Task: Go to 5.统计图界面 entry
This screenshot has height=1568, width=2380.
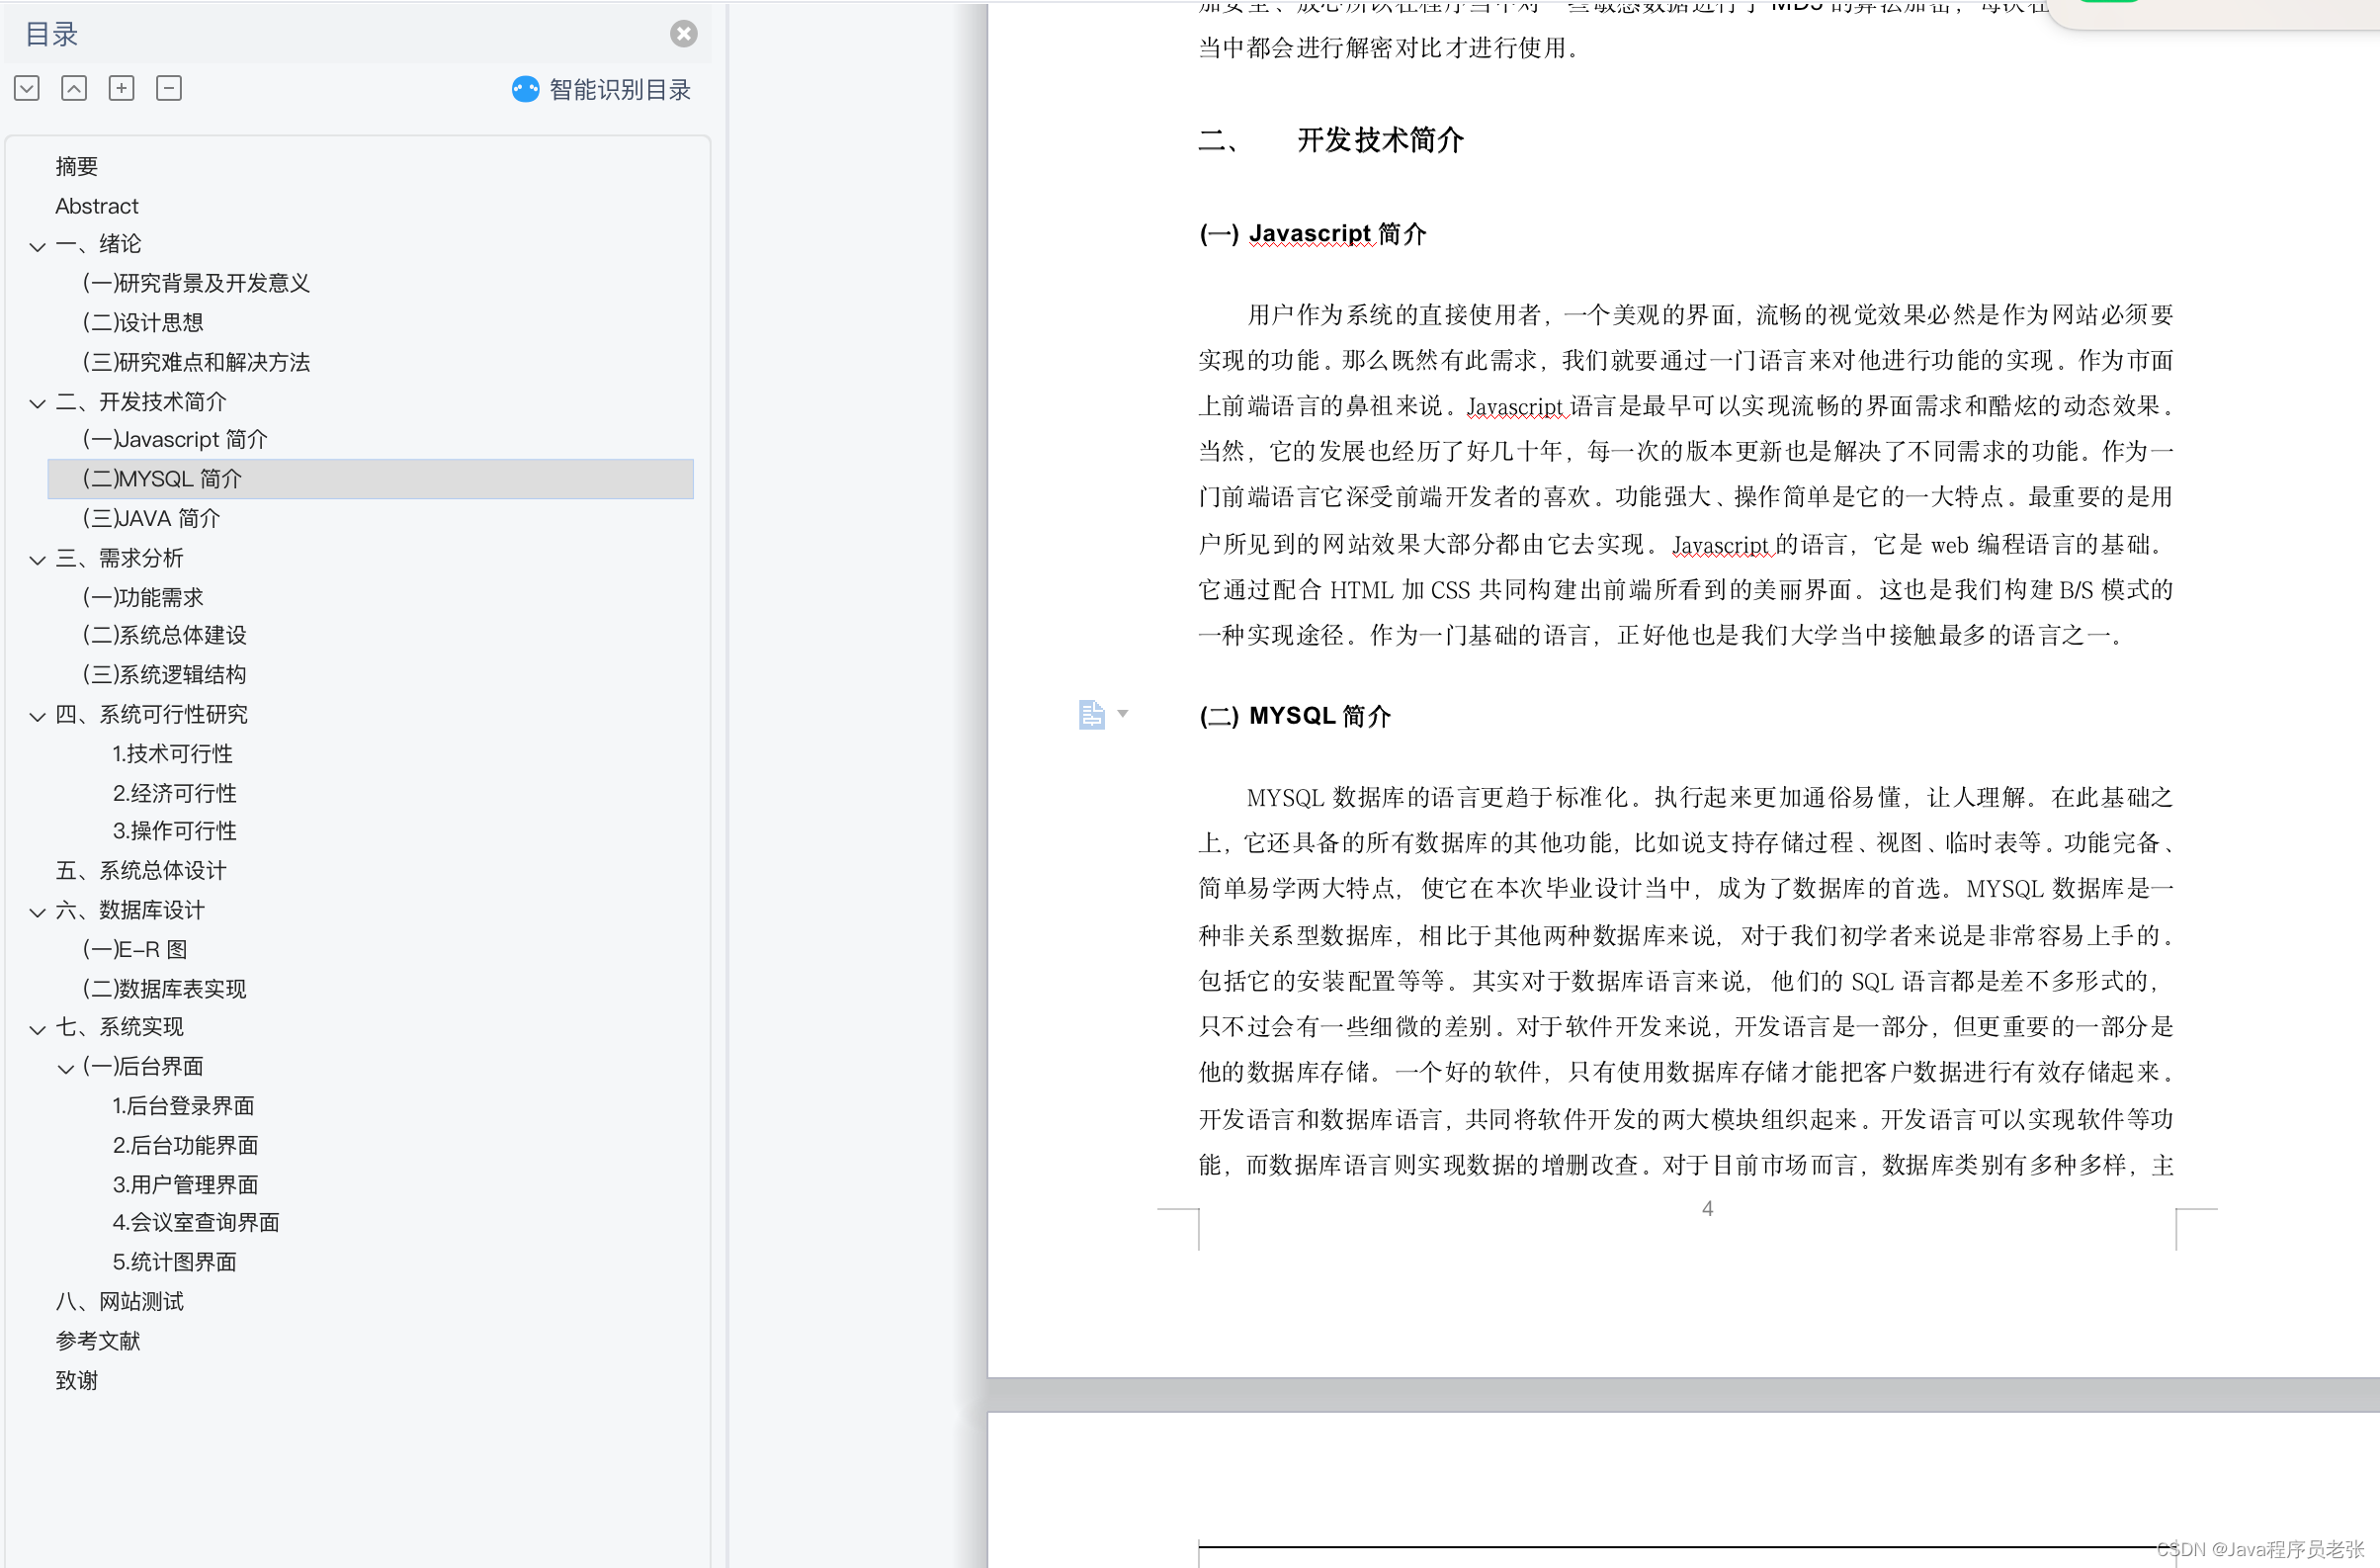Action: click(174, 1262)
